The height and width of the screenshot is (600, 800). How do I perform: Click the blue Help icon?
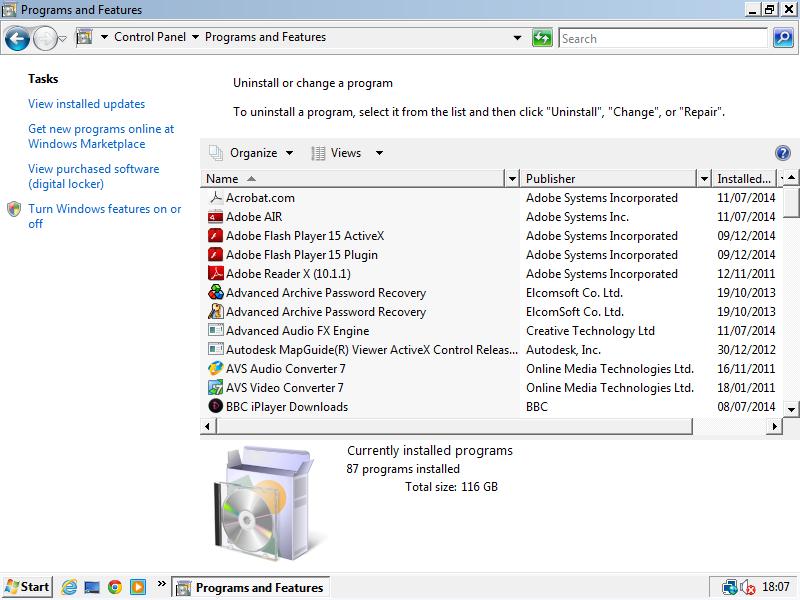click(782, 153)
